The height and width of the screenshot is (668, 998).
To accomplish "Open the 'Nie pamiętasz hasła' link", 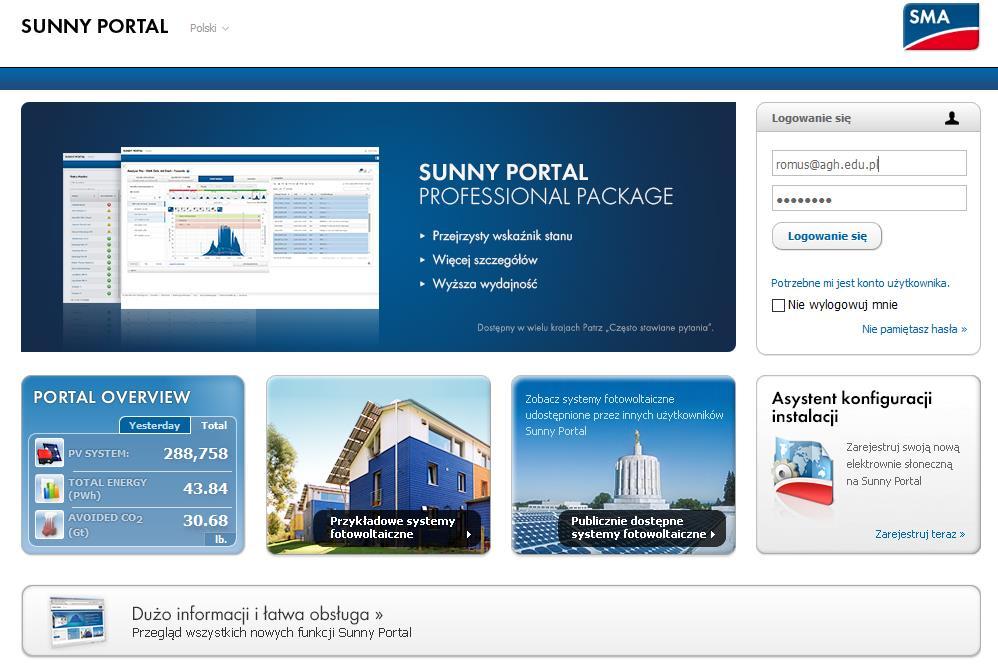I will pyautogui.click(x=914, y=329).
